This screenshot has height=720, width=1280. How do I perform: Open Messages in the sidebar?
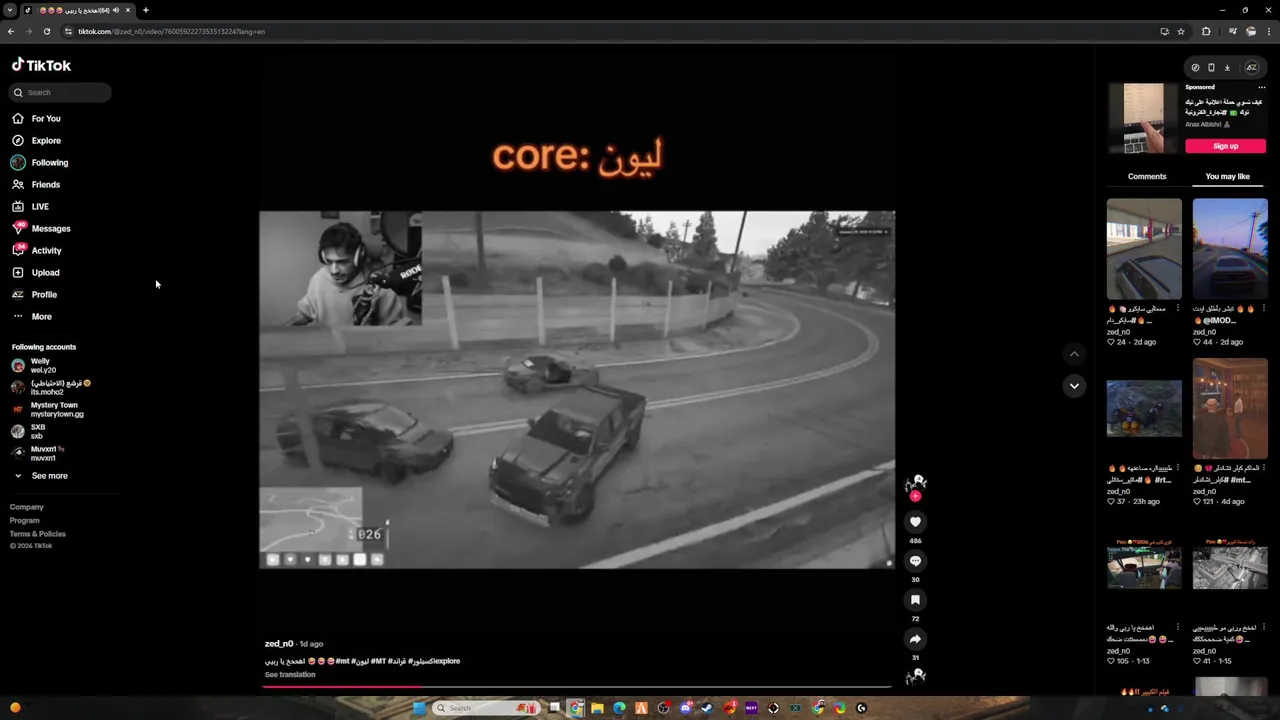coord(41,228)
